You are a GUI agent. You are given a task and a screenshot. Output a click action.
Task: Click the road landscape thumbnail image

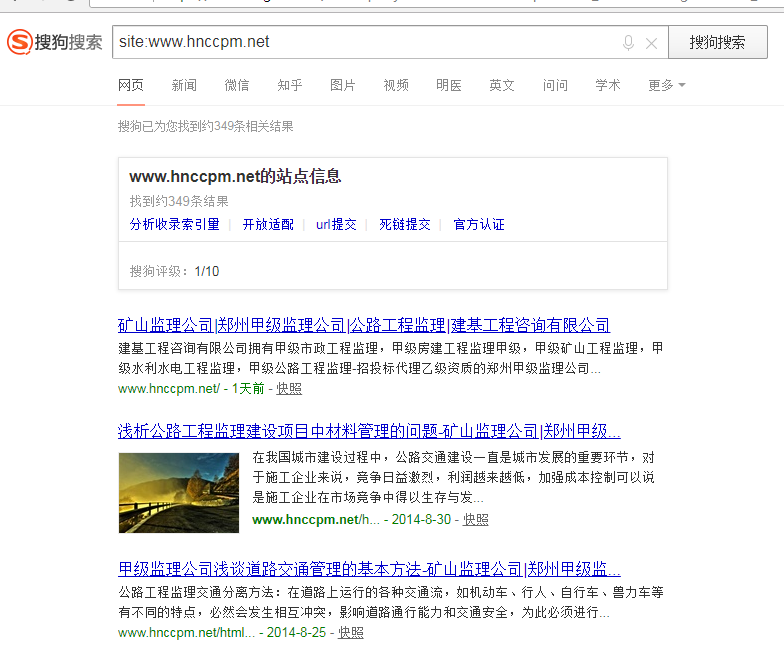179,492
